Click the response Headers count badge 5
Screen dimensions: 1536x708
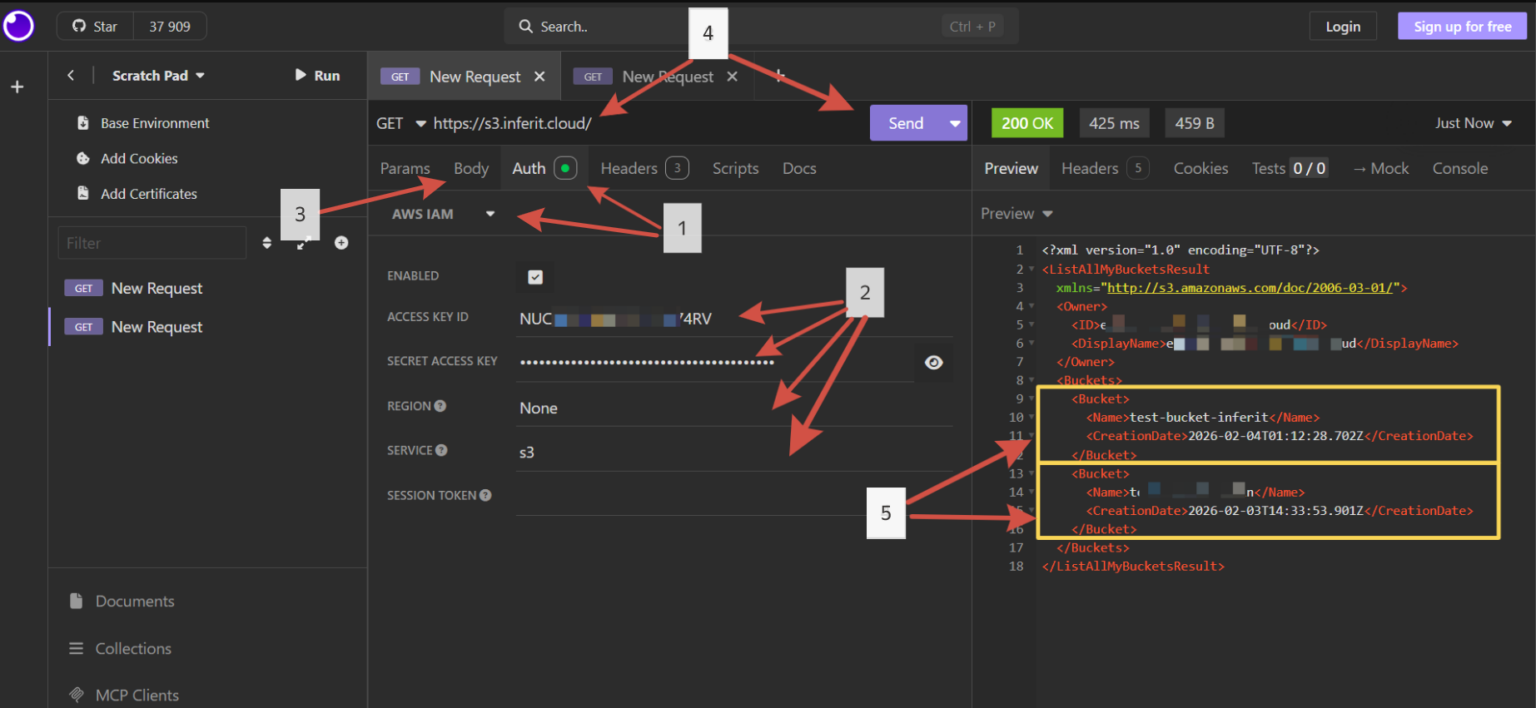click(x=1137, y=169)
